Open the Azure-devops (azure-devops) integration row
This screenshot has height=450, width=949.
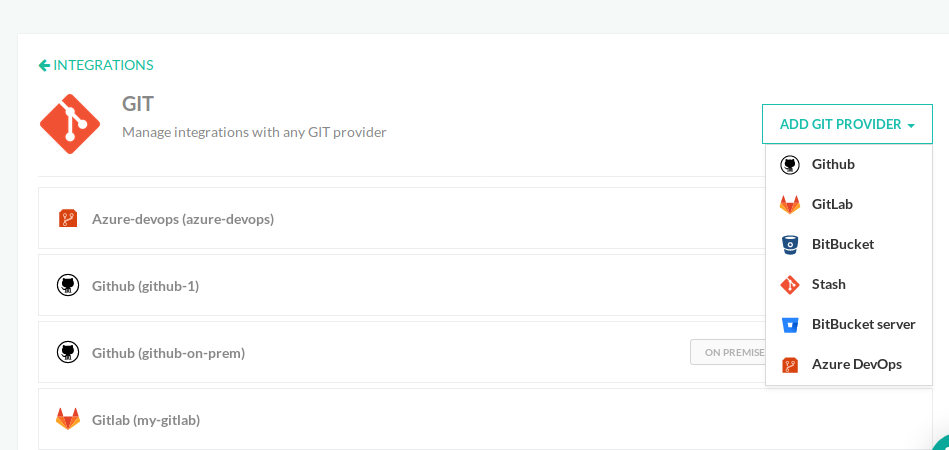pyautogui.click(x=183, y=218)
